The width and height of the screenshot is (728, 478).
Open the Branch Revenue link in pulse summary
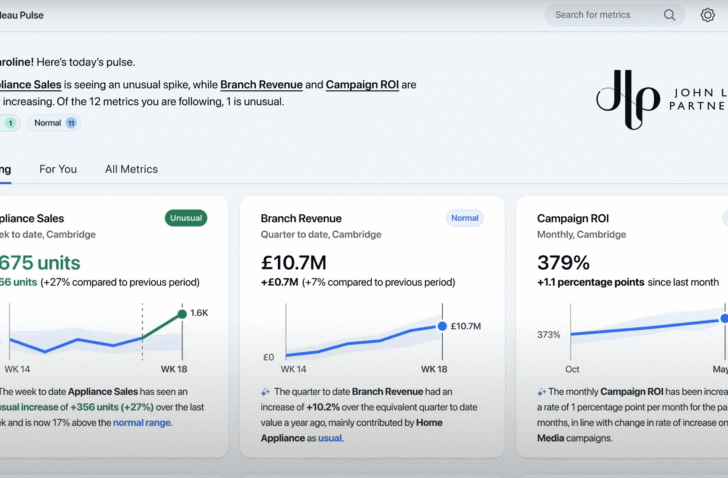tap(261, 85)
